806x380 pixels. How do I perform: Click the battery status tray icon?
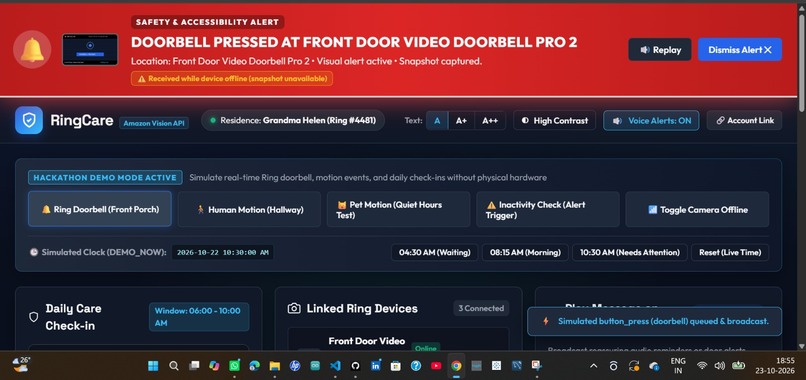click(739, 366)
